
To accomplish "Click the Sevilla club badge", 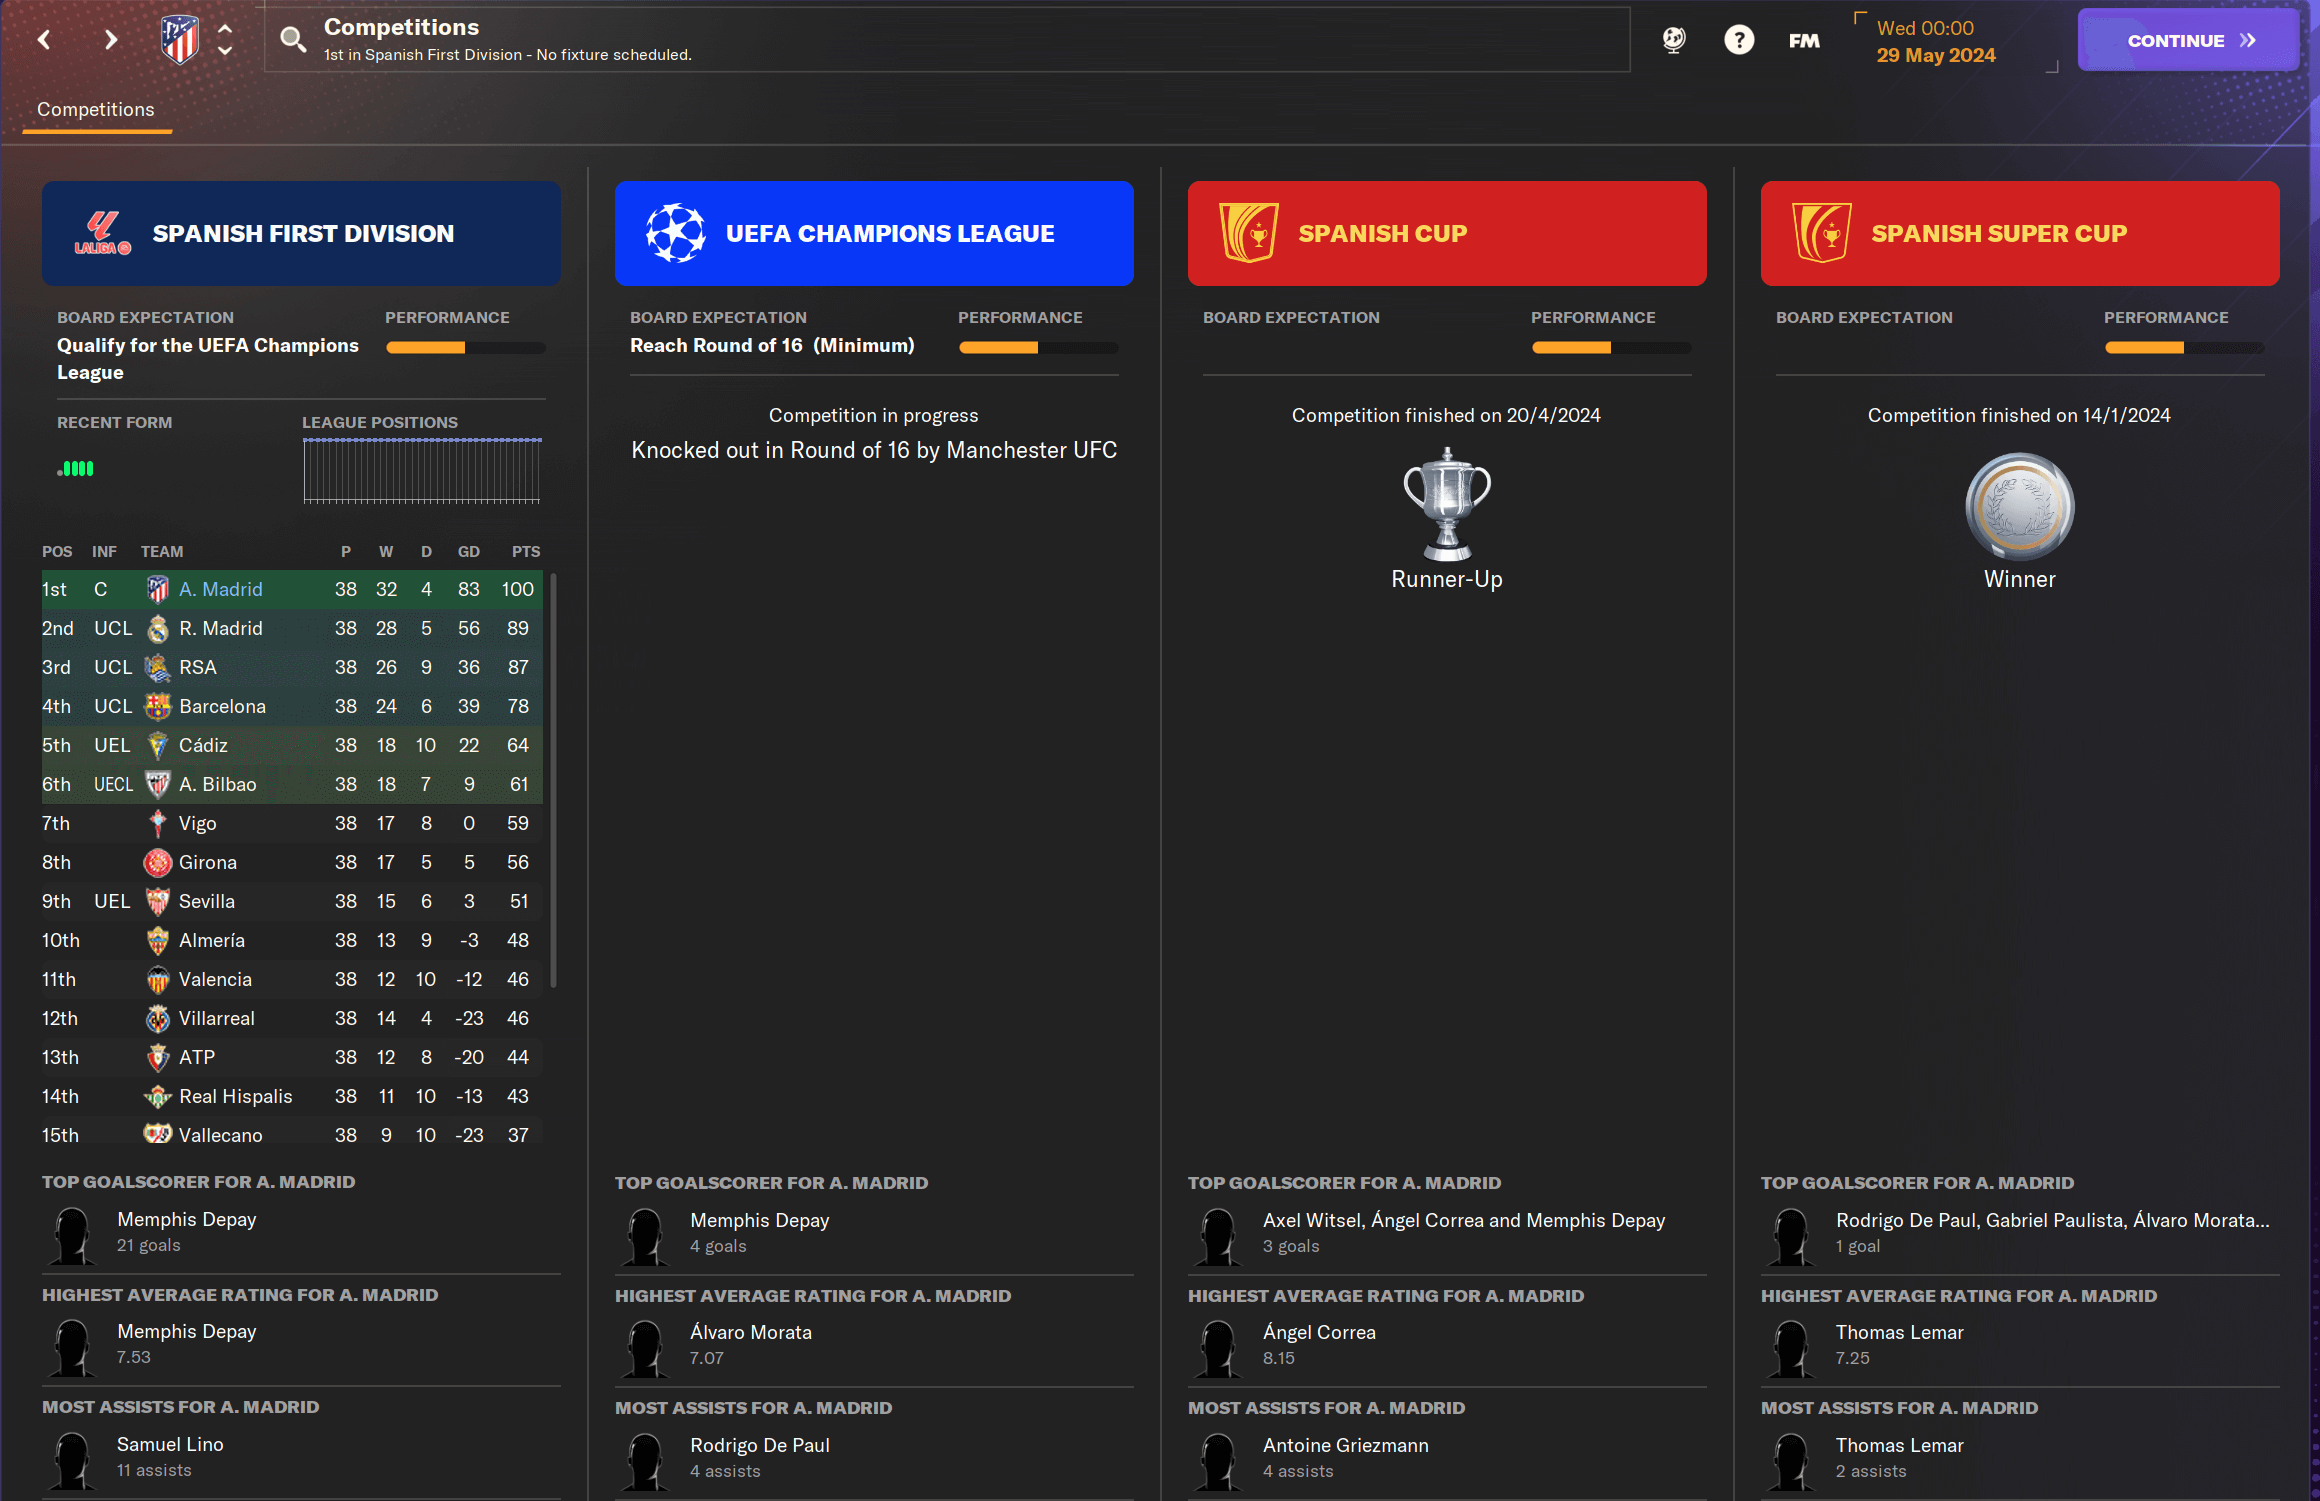I will (158, 901).
